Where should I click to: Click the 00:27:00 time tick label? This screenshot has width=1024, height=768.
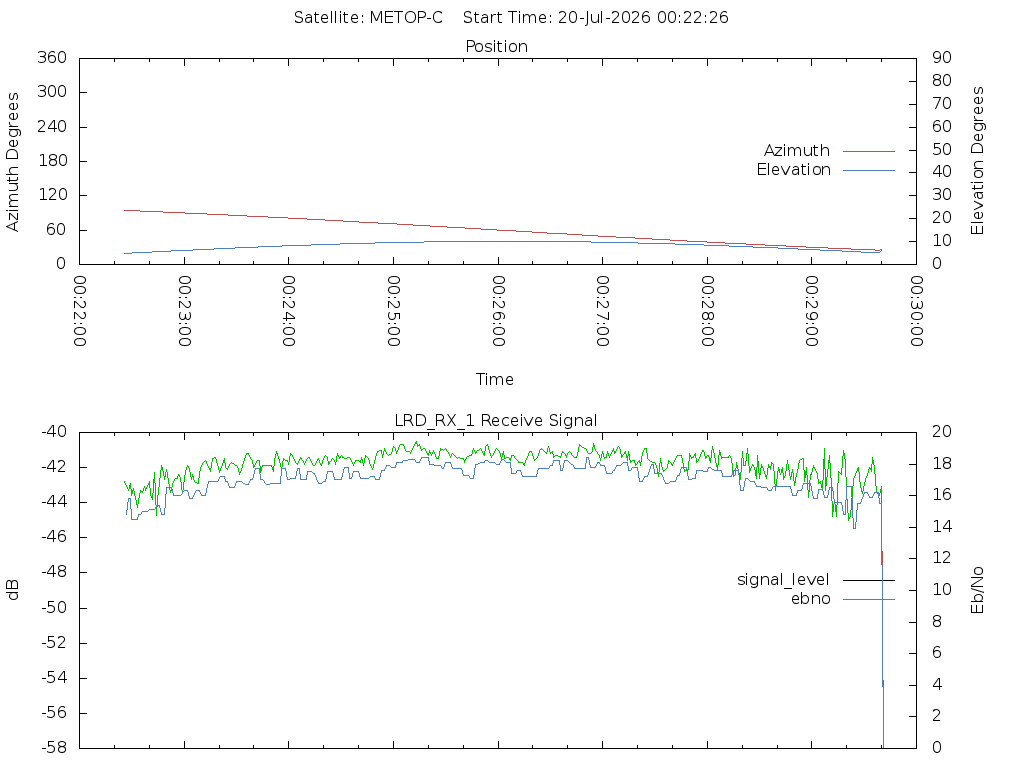pos(603,311)
